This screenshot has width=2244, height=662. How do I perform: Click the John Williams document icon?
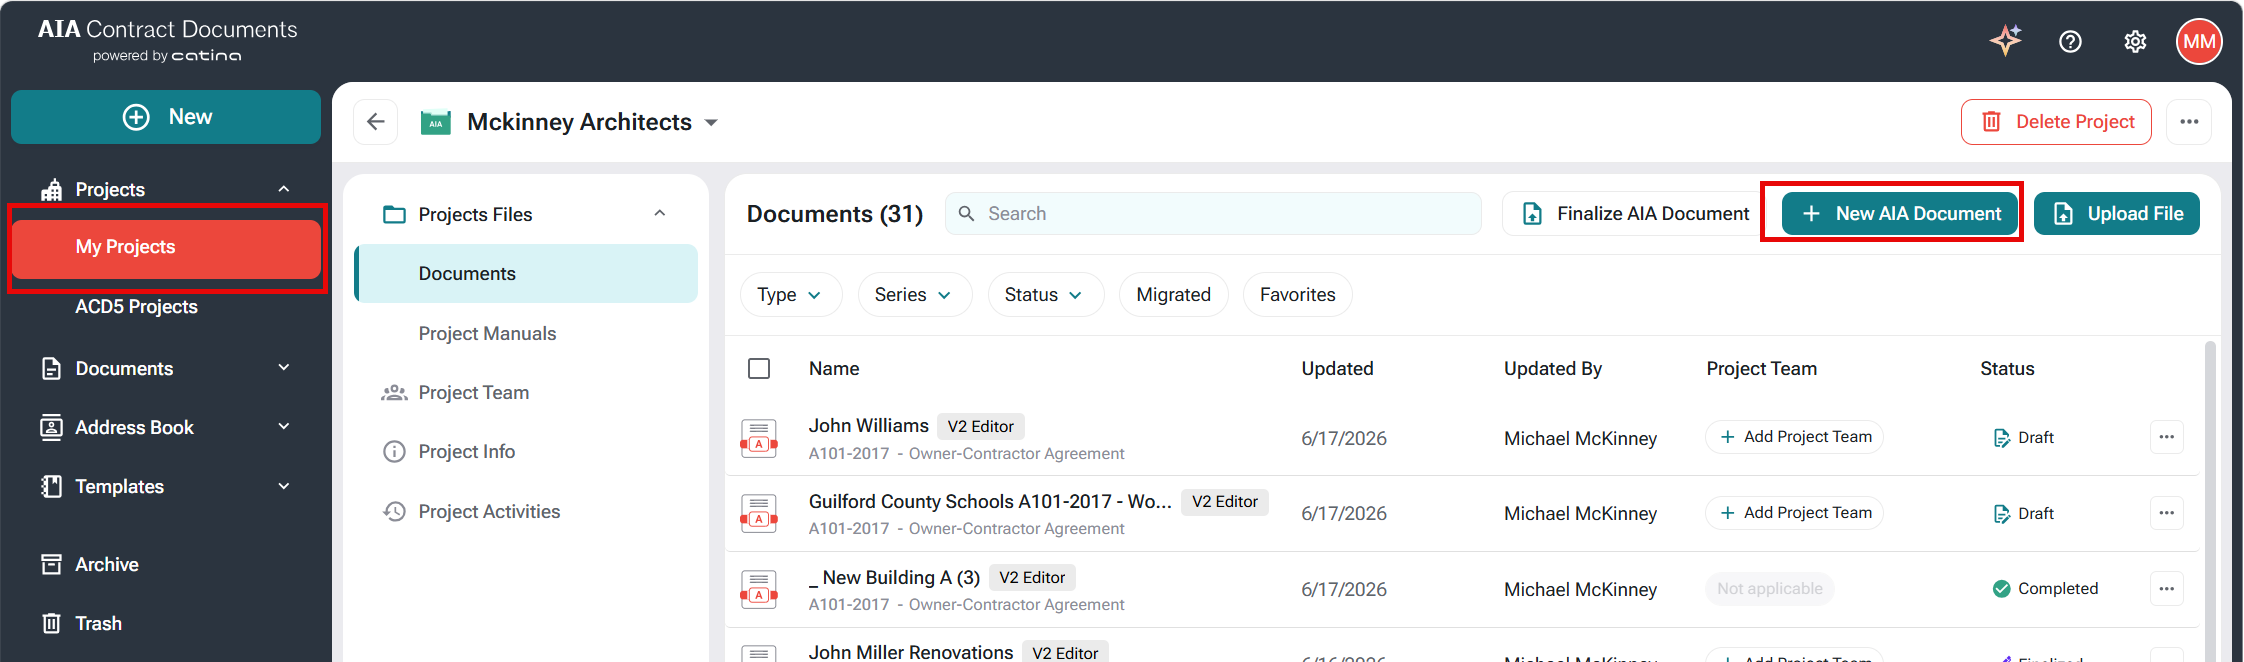point(759,439)
